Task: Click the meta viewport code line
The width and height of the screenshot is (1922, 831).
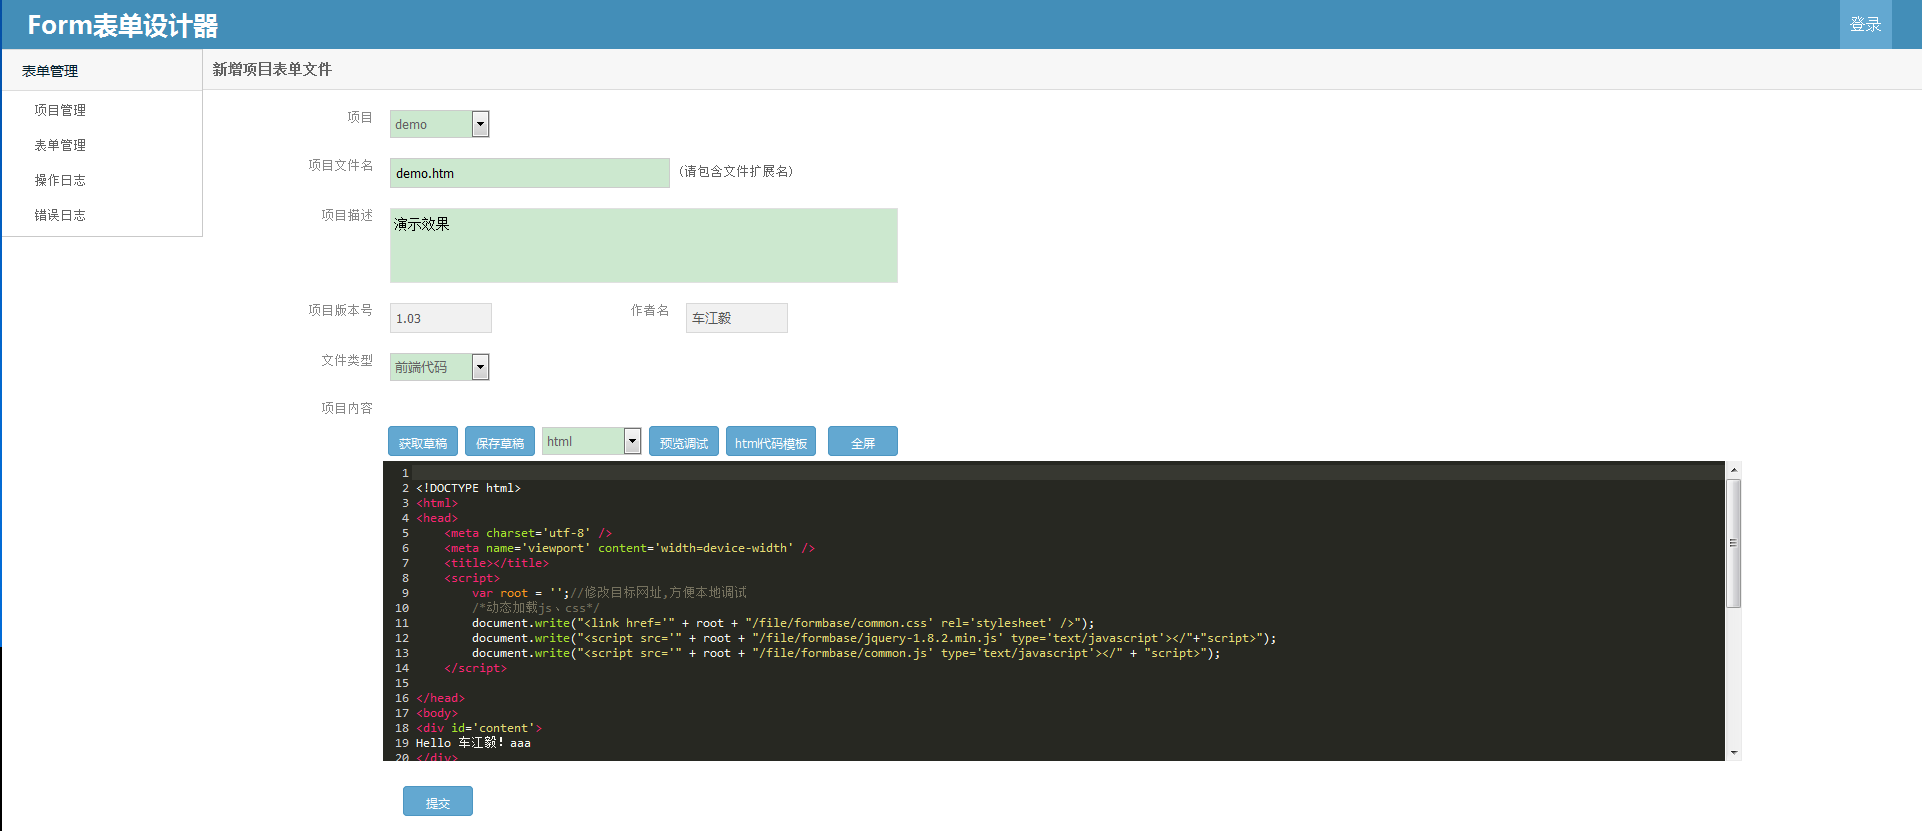Action: 629,548
